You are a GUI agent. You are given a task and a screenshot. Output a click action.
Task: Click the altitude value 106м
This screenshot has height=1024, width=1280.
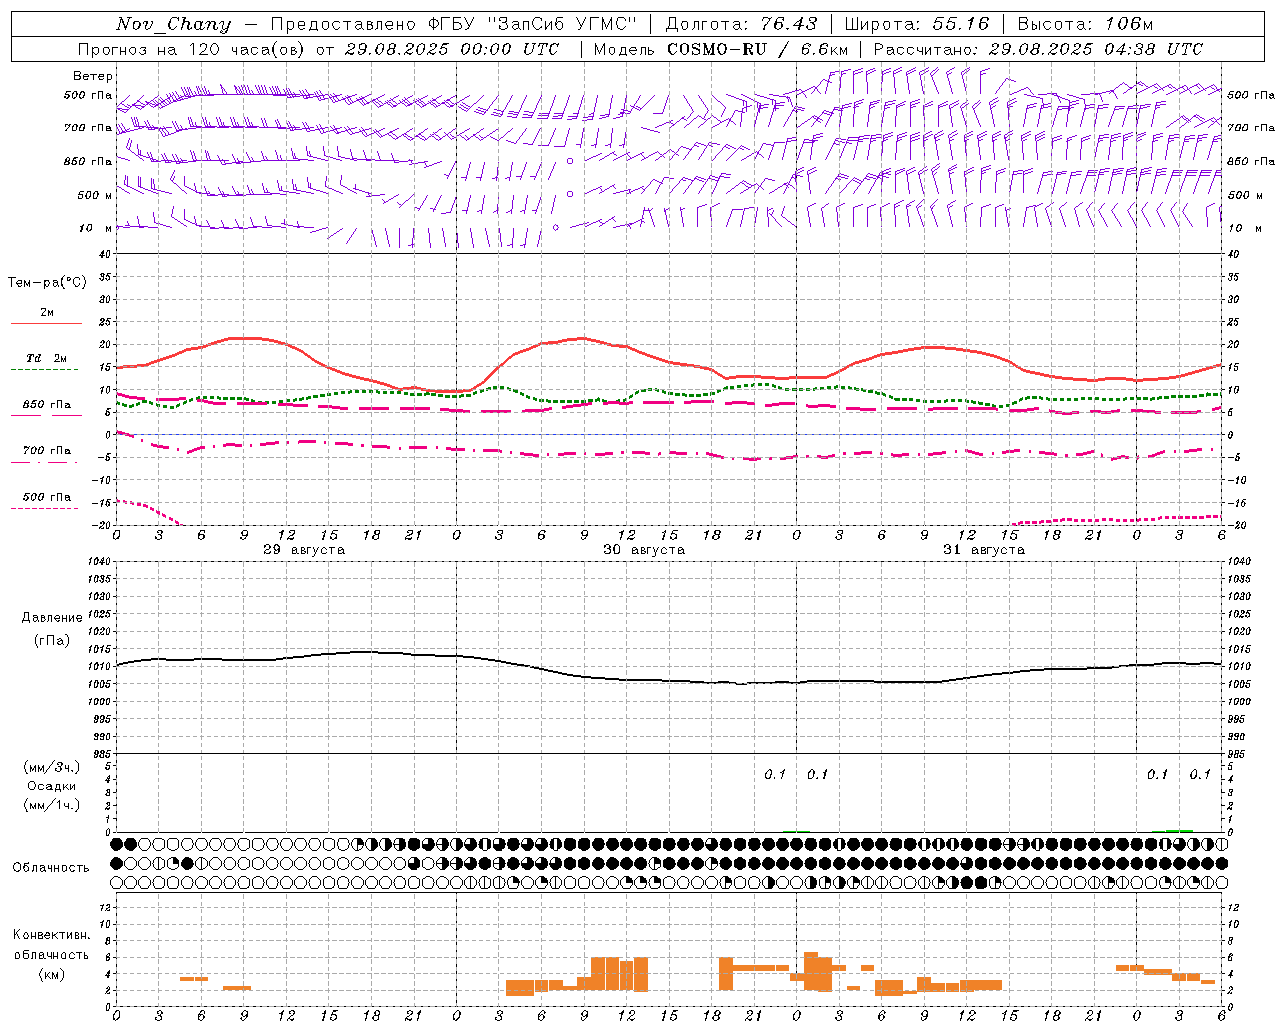[1130, 24]
